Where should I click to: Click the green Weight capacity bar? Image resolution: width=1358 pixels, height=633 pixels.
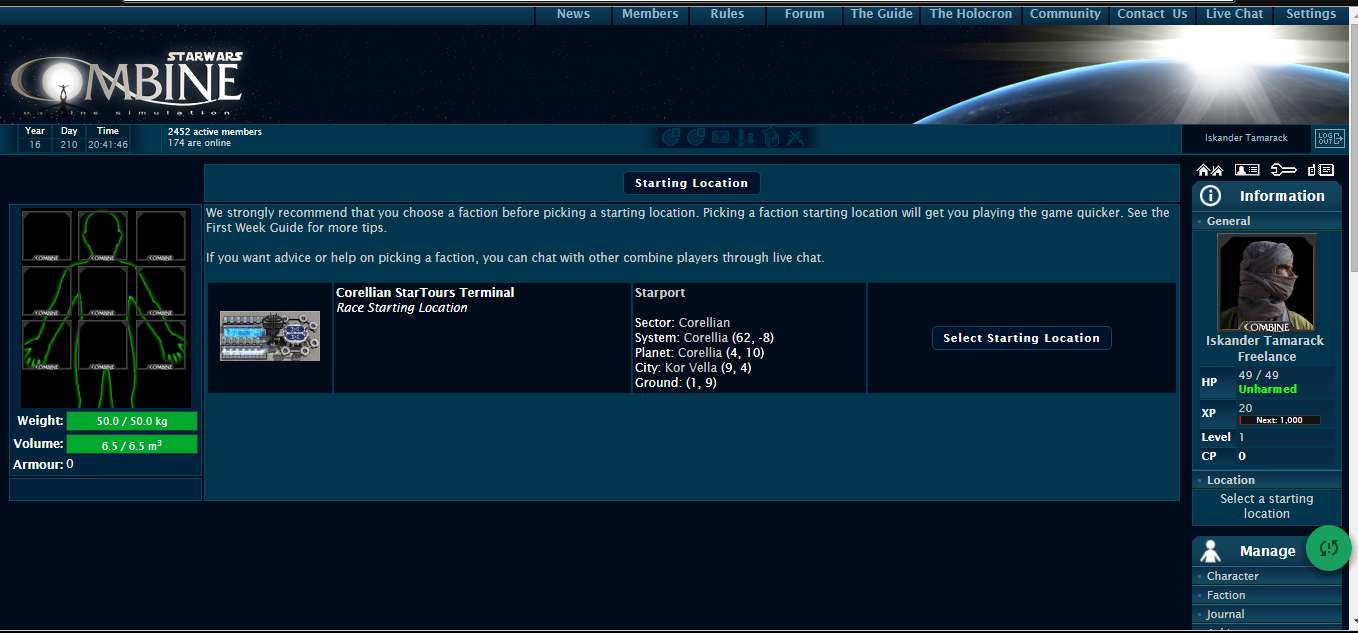tap(131, 421)
